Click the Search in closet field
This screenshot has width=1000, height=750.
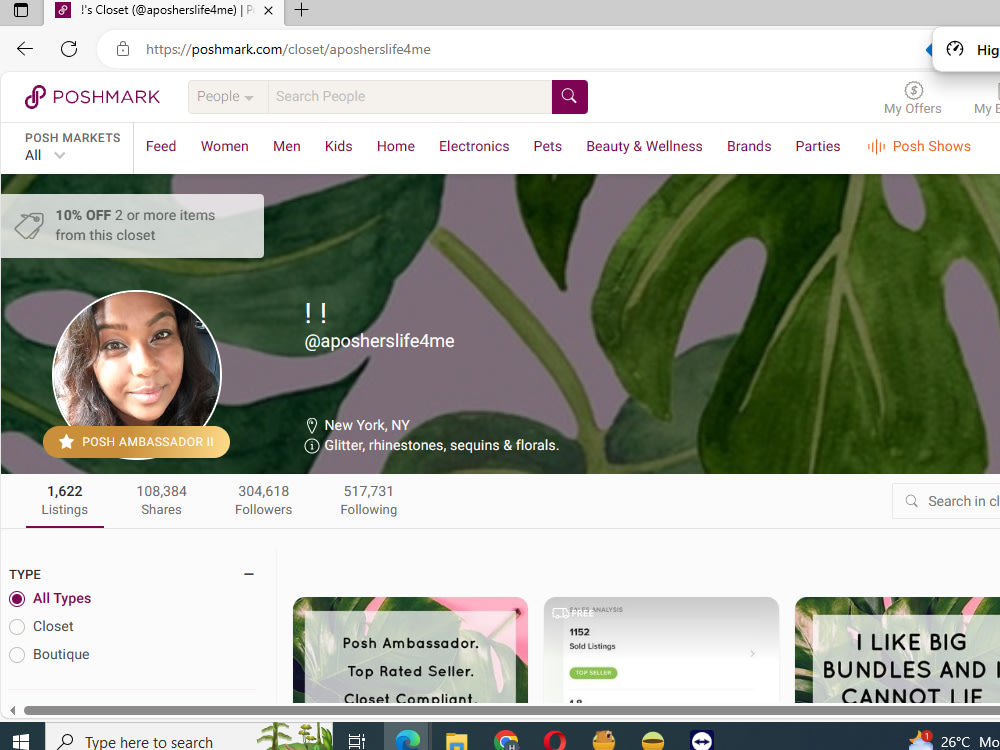(x=946, y=501)
